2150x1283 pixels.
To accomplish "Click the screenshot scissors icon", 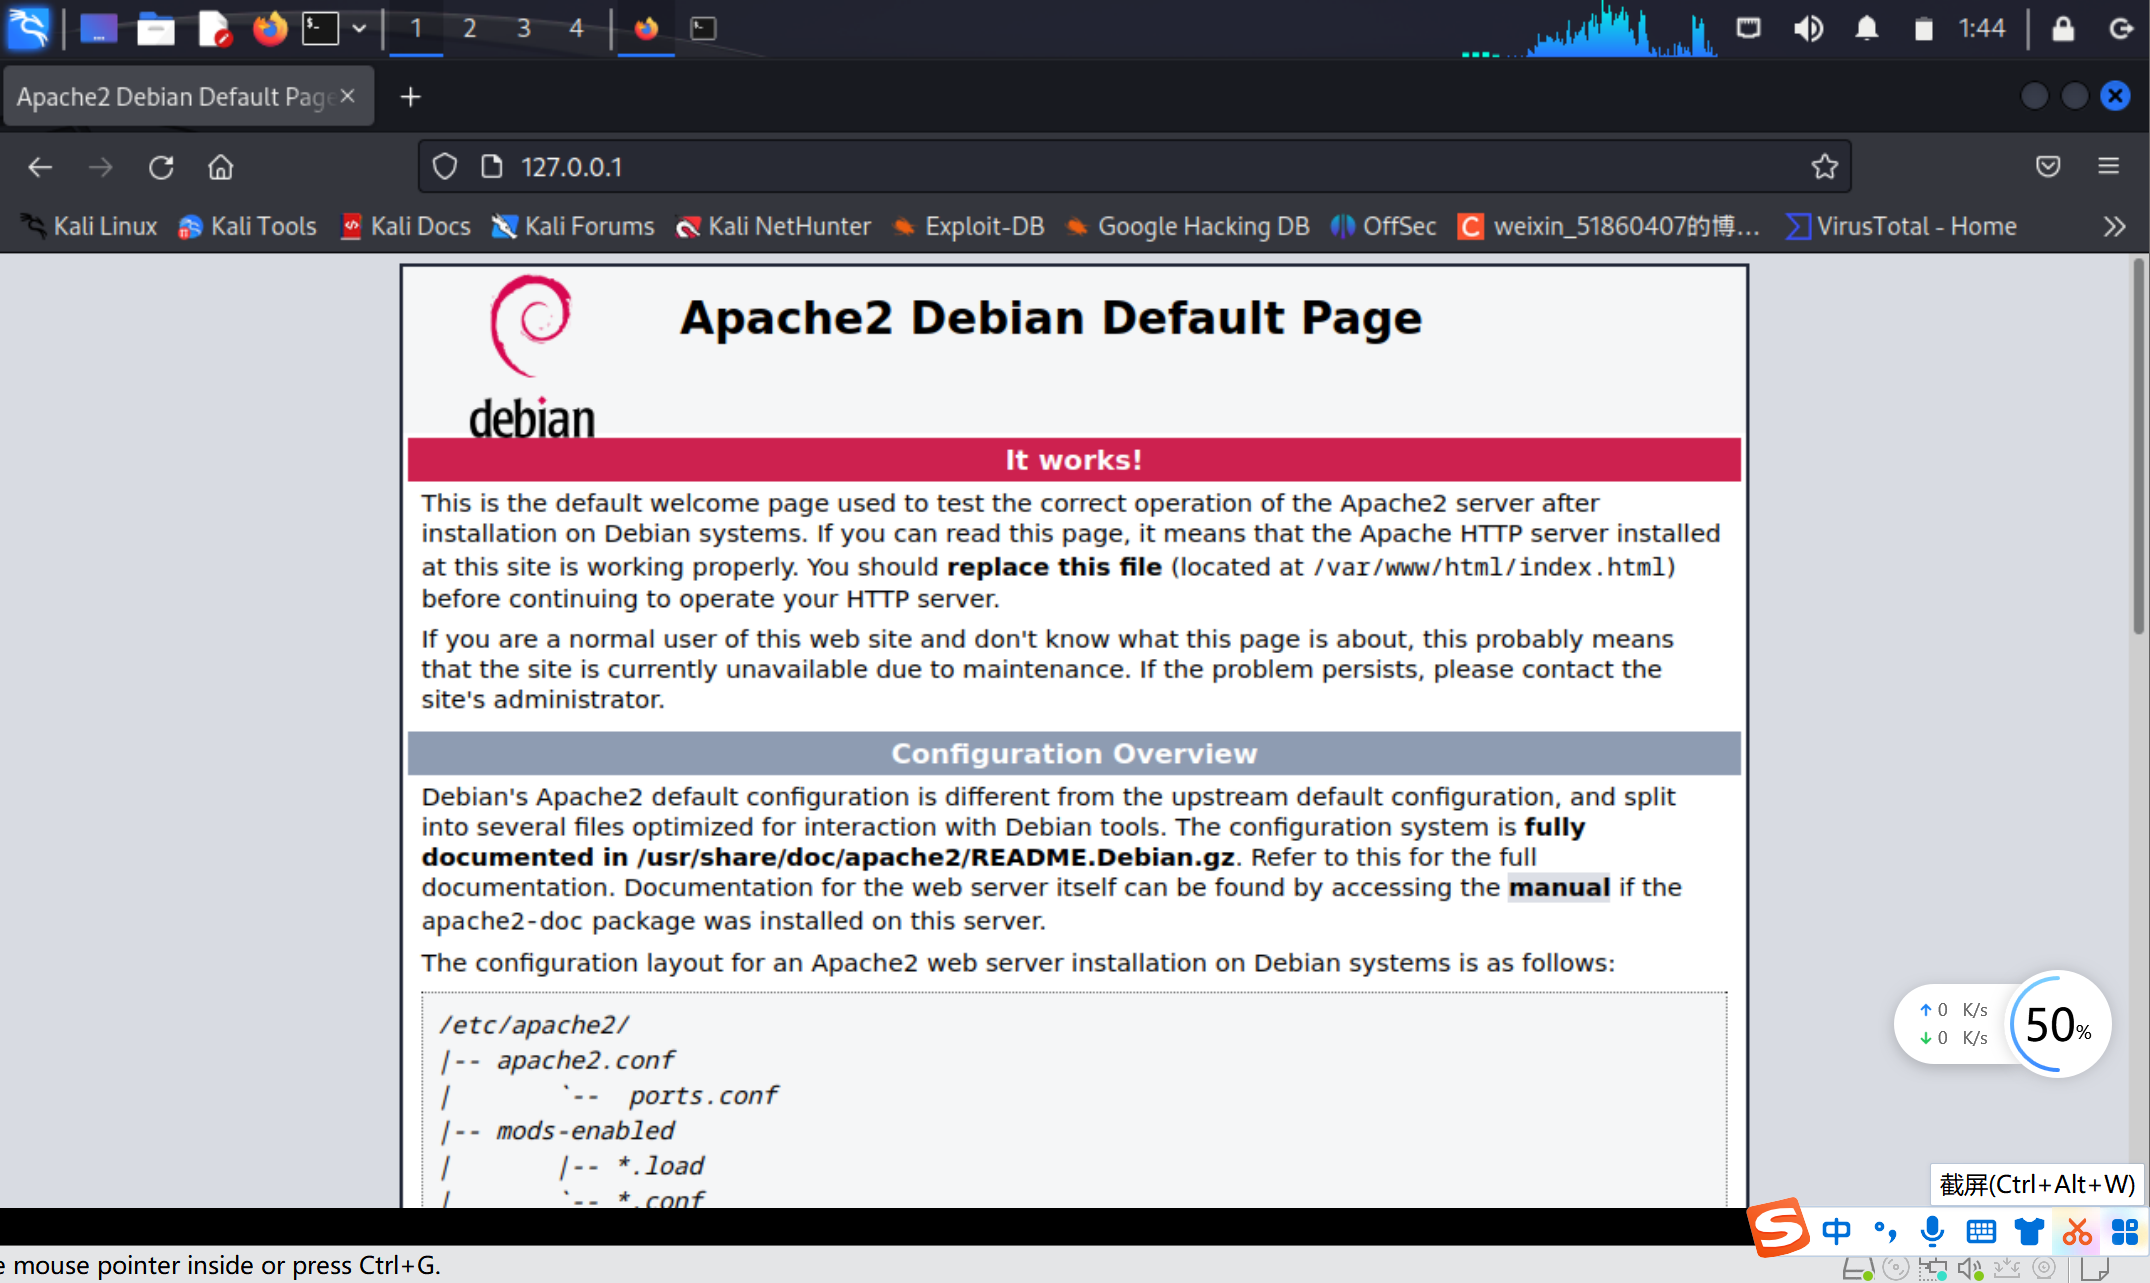I will pos(2077,1231).
